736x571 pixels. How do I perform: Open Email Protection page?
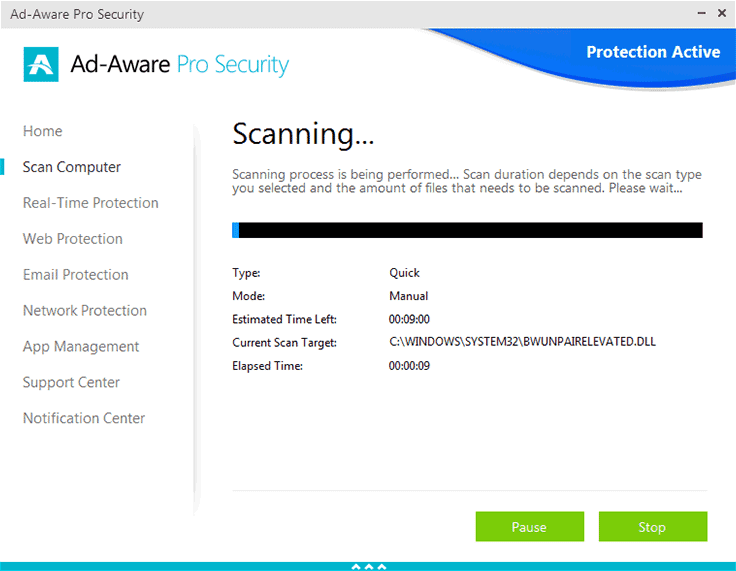76,275
